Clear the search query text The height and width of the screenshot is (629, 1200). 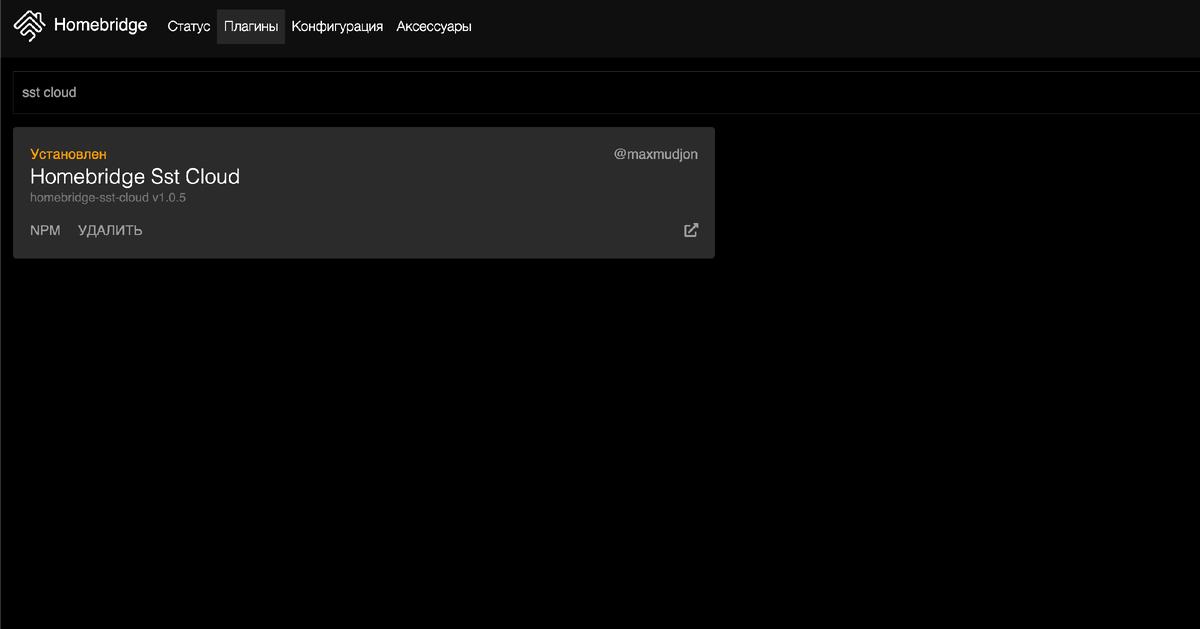[x=49, y=92]
